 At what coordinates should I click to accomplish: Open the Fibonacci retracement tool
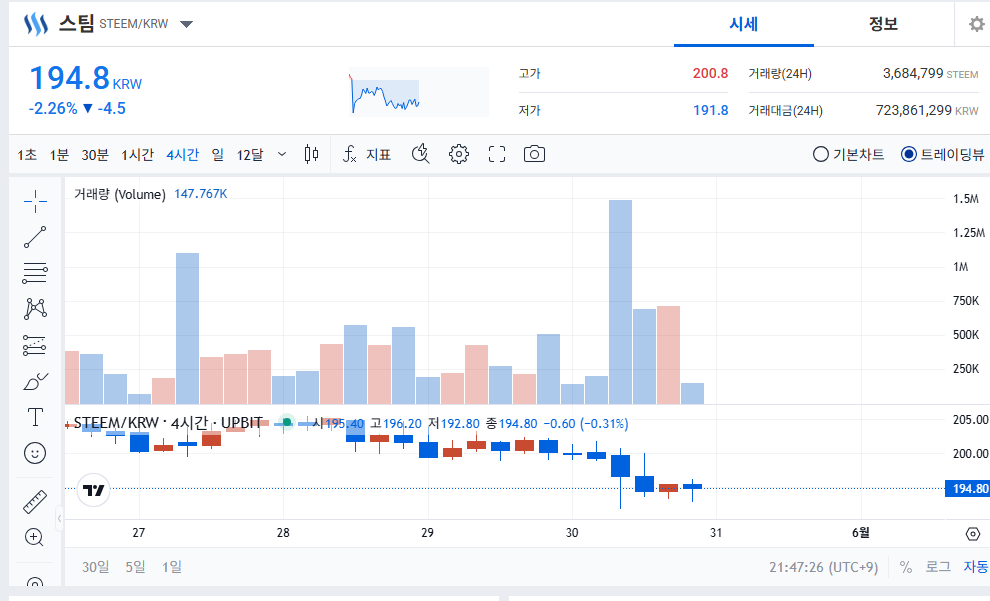[35, 273]
